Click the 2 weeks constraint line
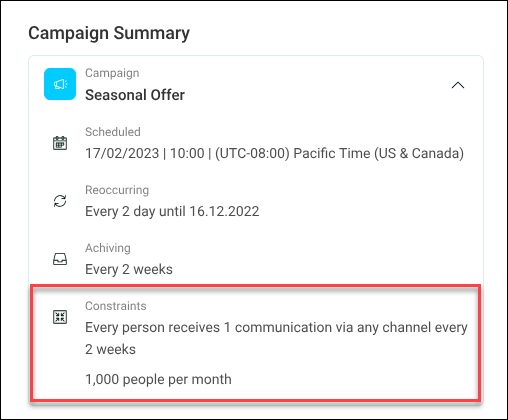Viewport: 508px width, 420px height. [110, 349]
